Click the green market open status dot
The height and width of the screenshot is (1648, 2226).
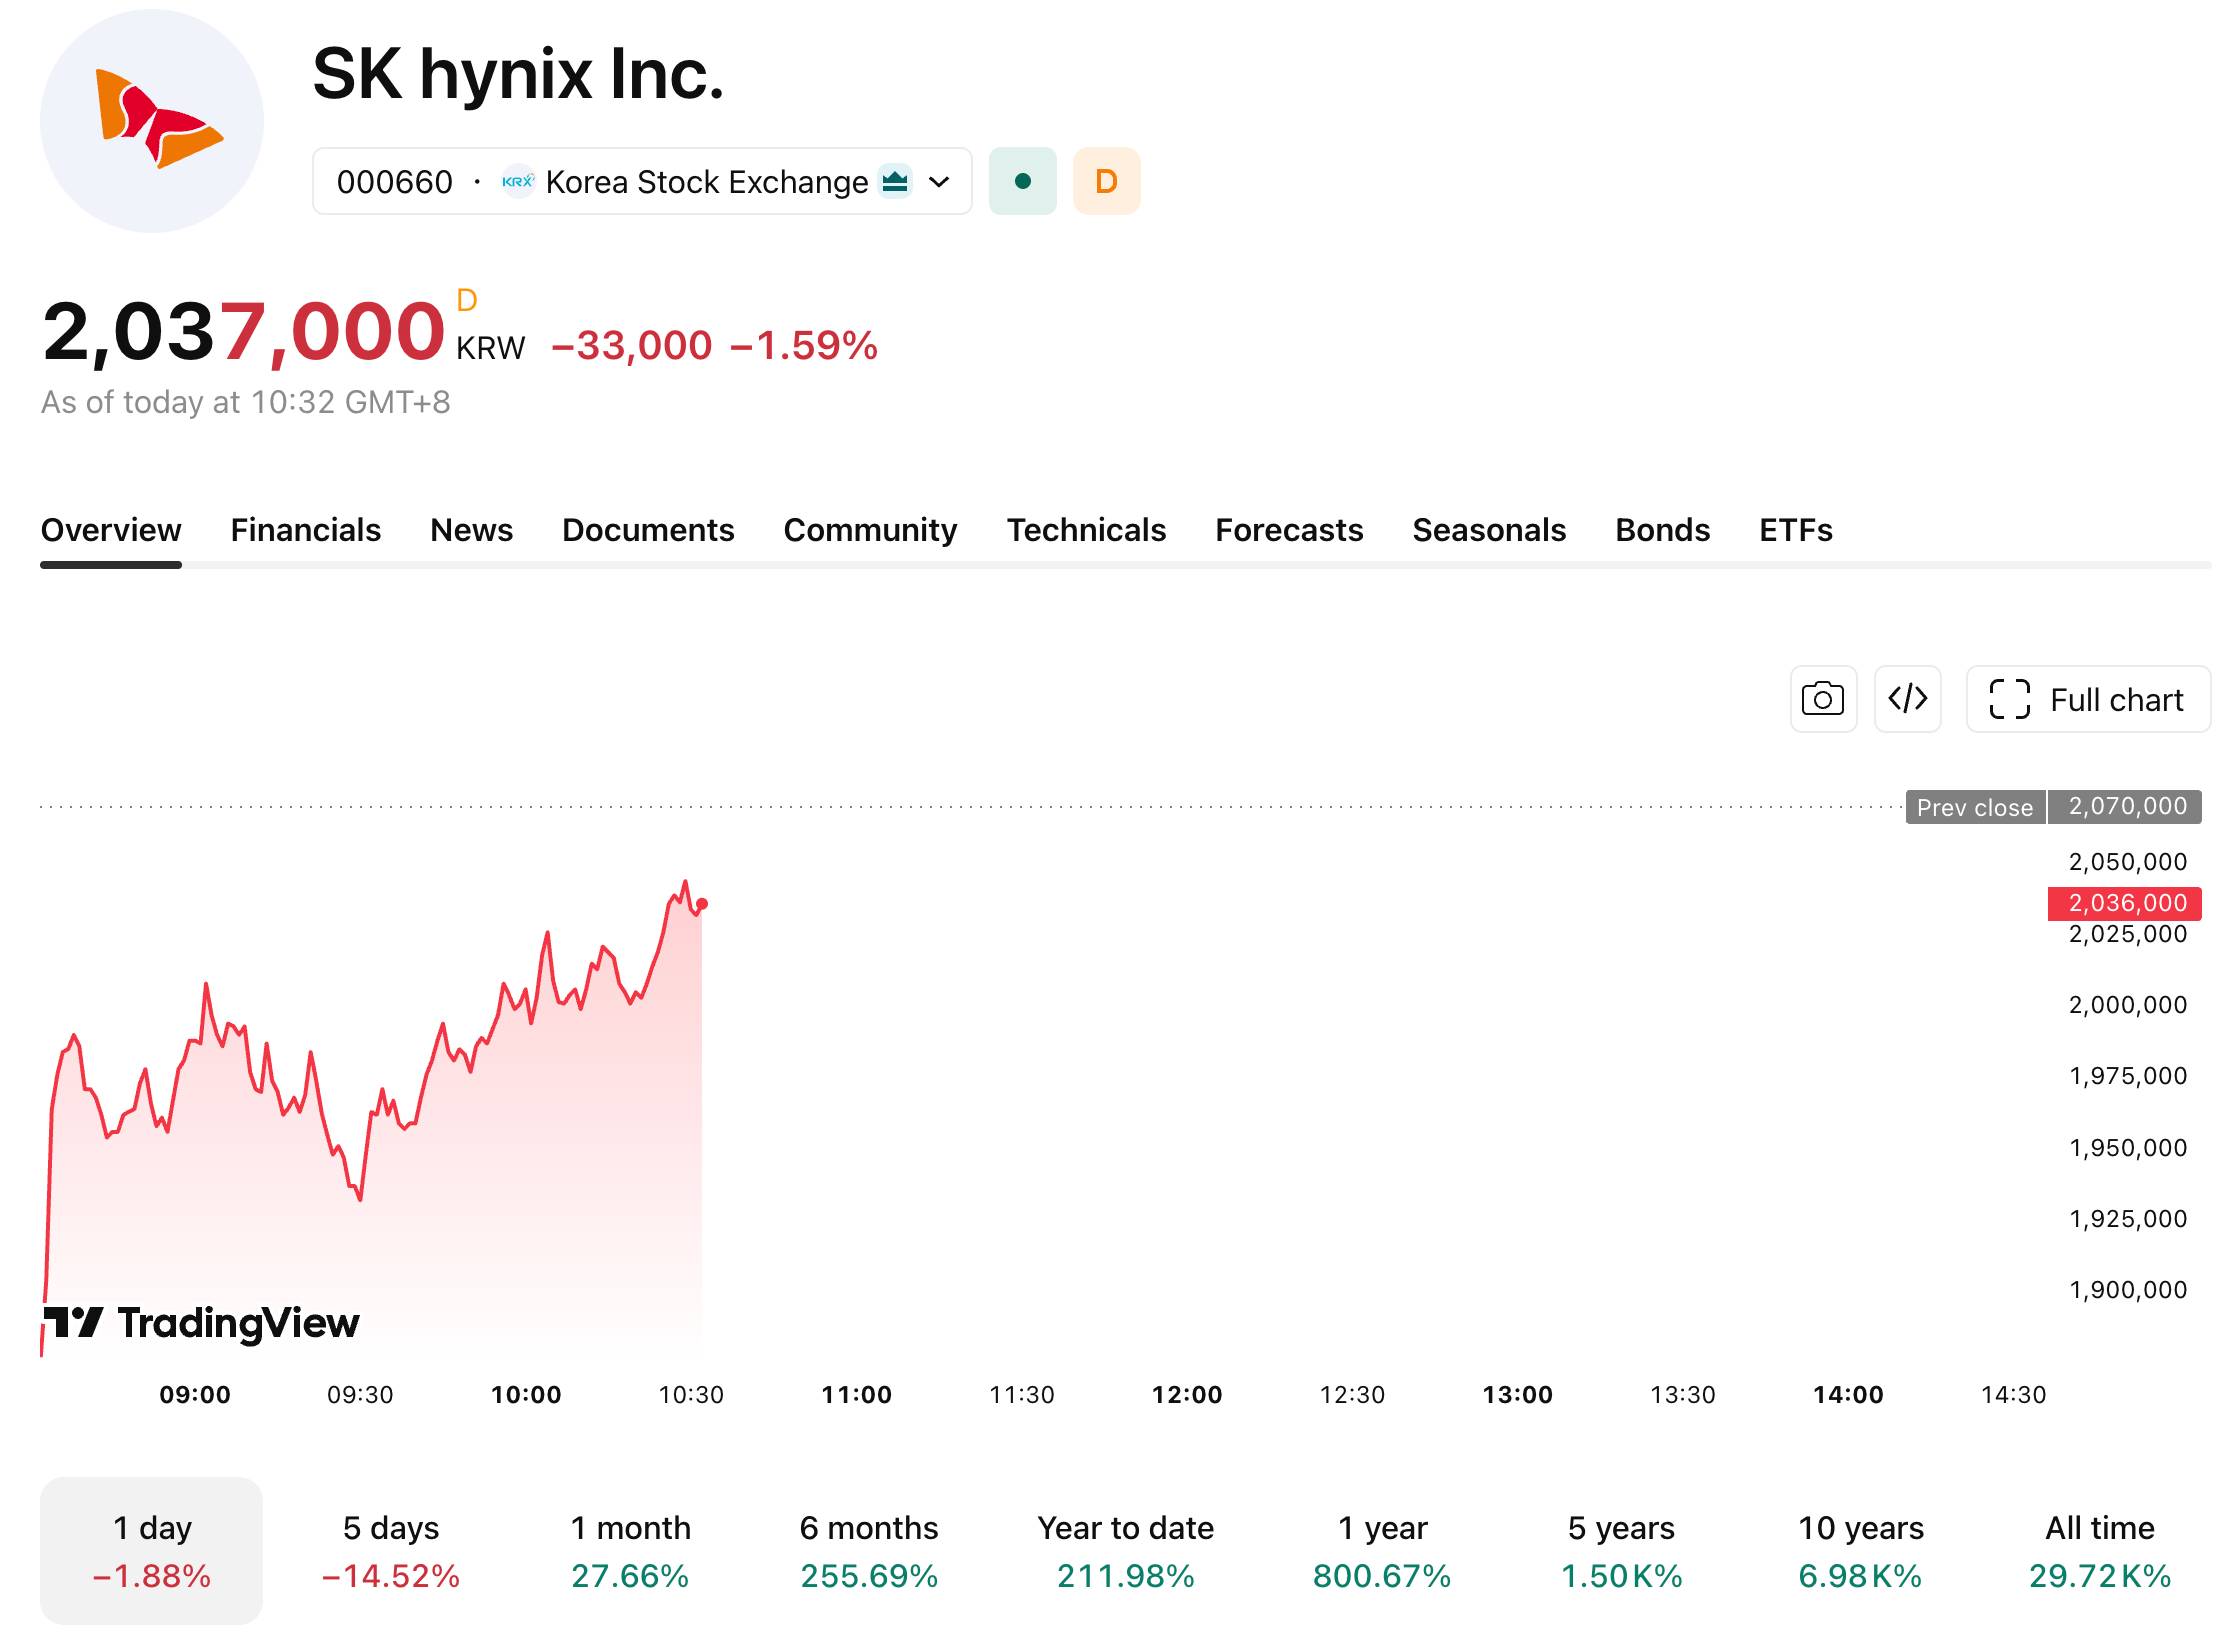pos(1022,181)
